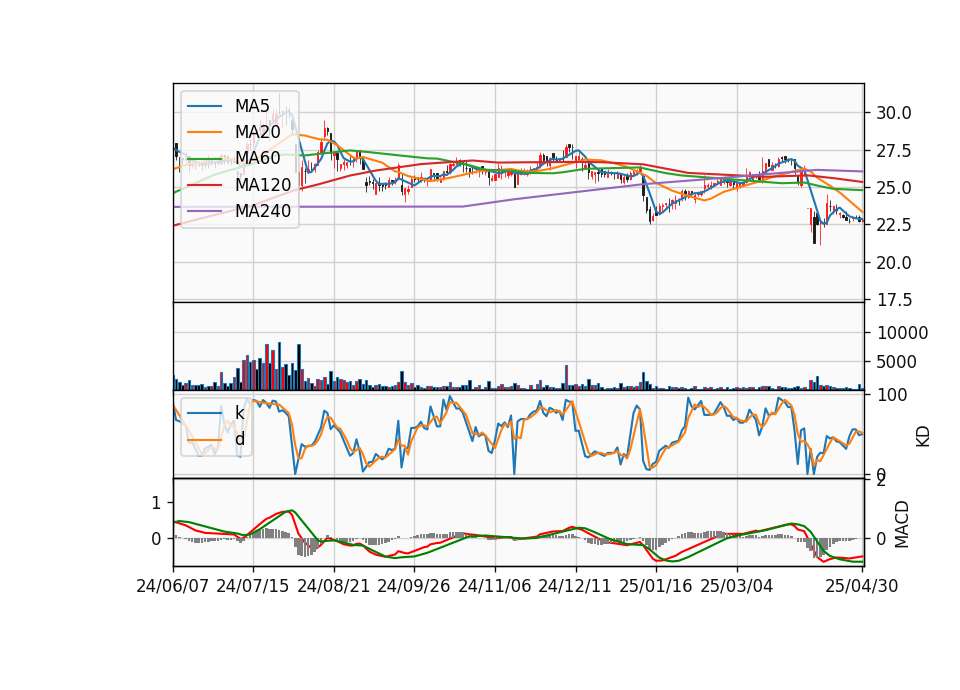Image resolution: width=960 pixels, height=690 pixels.
Task: Click the 22.5 price axis label
Action: coord(894,225)
